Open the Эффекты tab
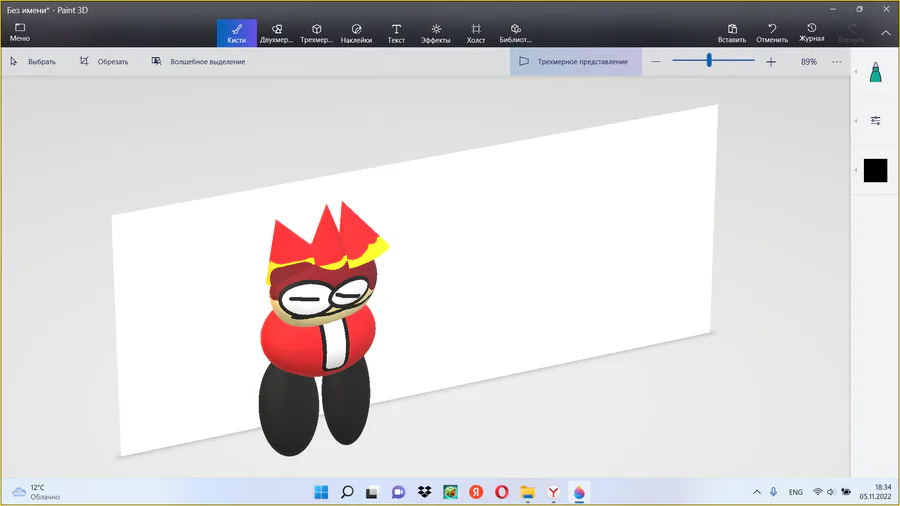The image size is (900, 506). [436, 33]
